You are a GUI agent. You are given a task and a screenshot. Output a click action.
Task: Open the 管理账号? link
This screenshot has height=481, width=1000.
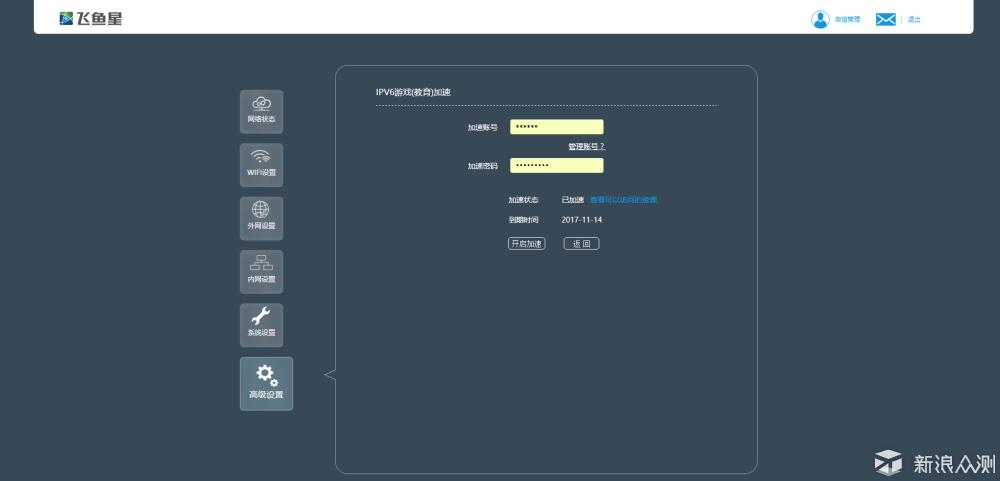tap(586, 147)
